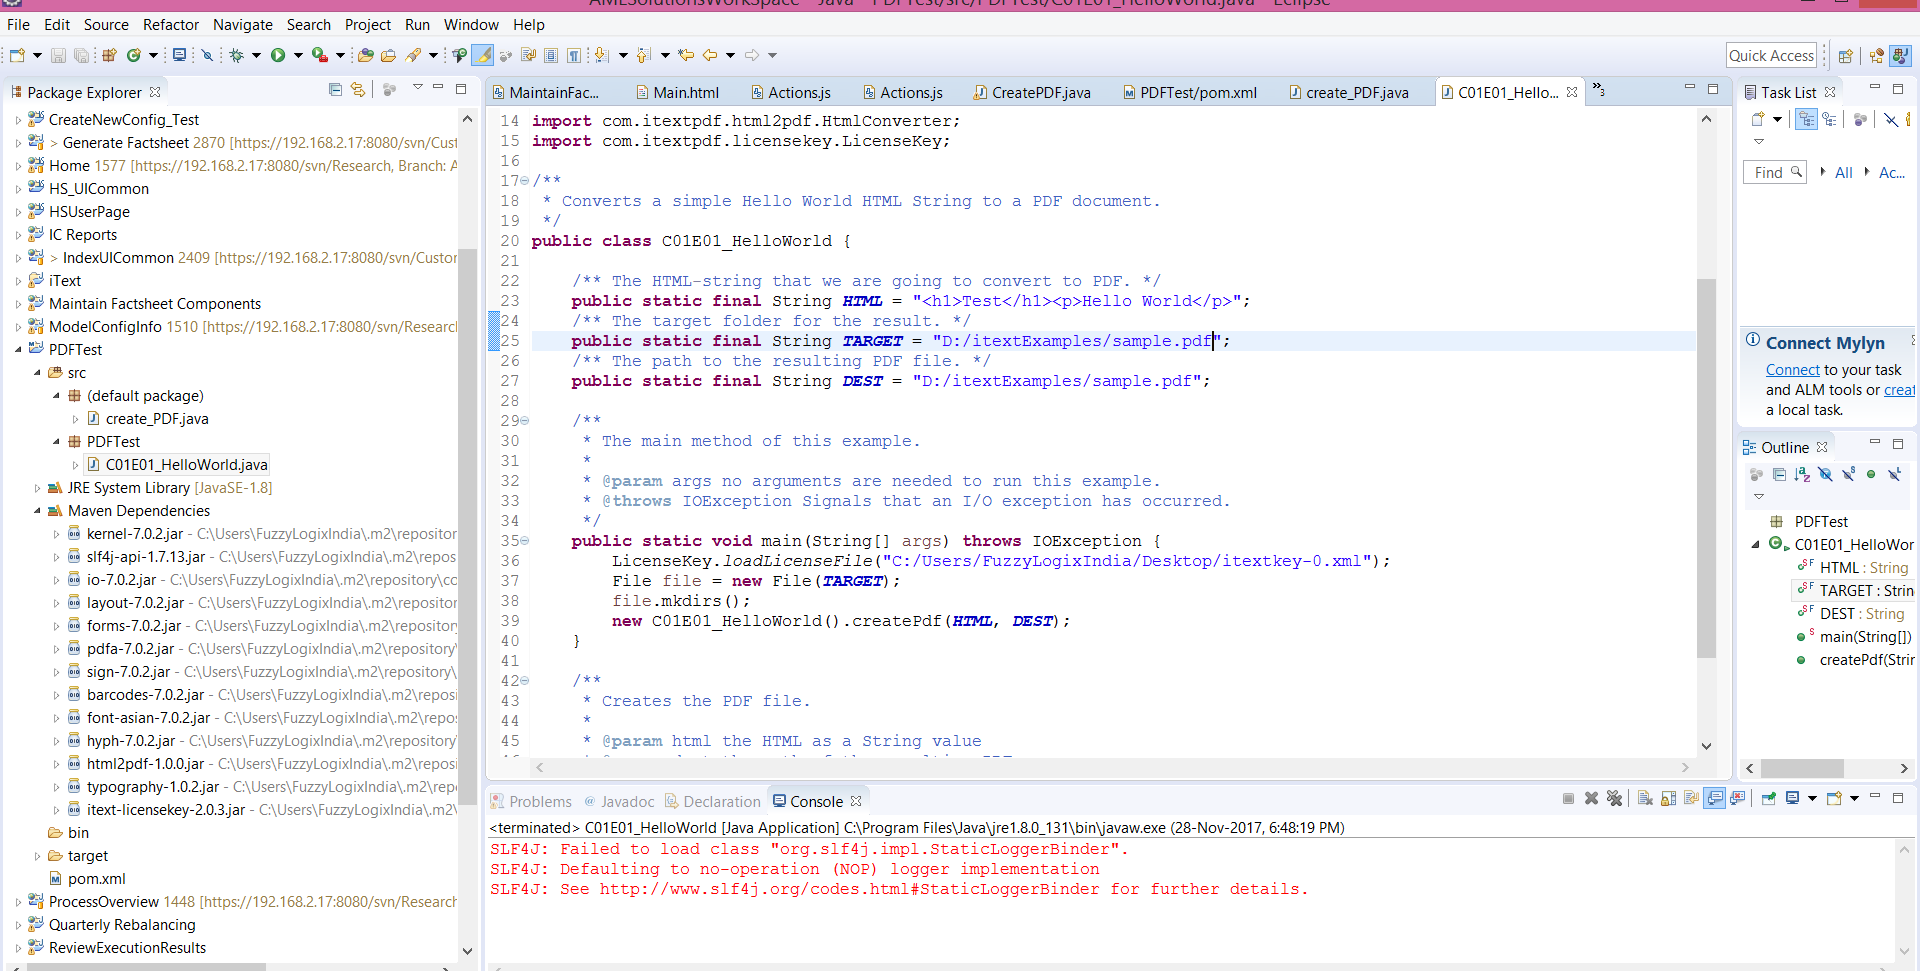This screenshot has height=971, width=1920.
Task: Switch to Java EE perspective icon
Action: 1876,56
